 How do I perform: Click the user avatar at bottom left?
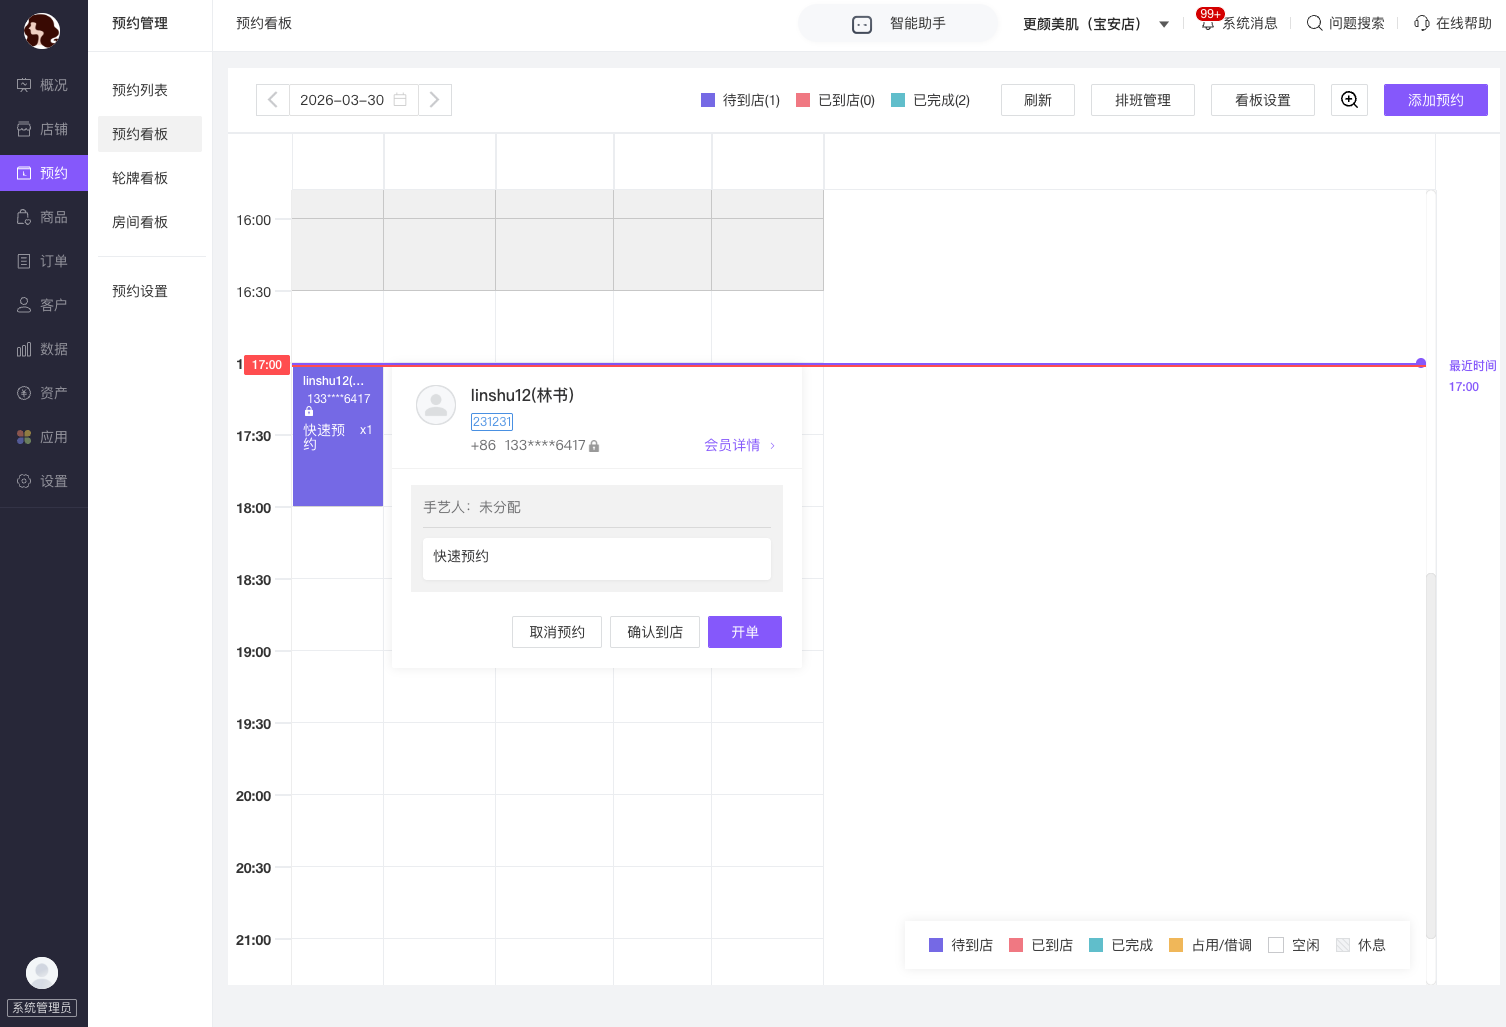click(x=42, y=972)
